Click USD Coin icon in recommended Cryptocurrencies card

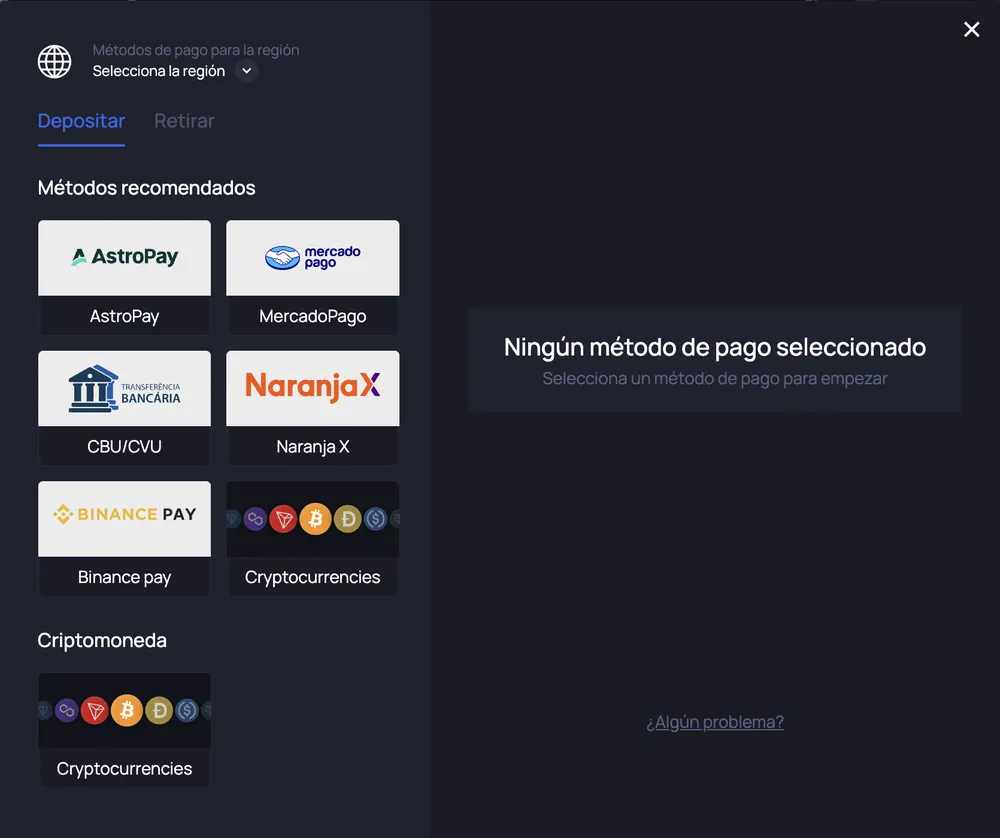click(376, 519)
